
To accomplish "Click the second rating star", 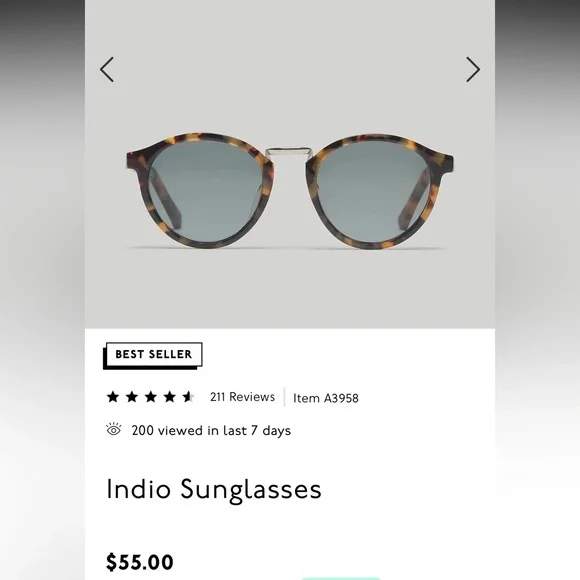I will pos(132,397).
